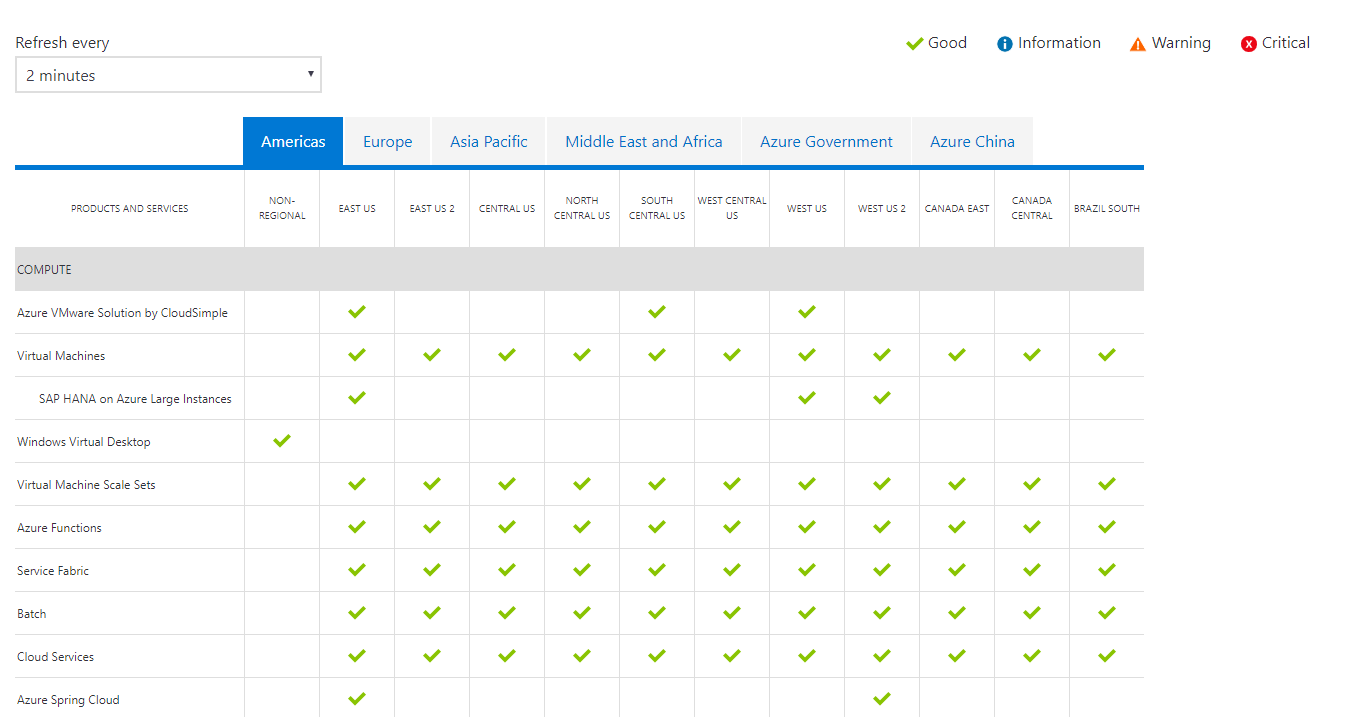Click the orange Warning triangle legend icon
The height and width of the screenshot is (717, 1348).
(x=1137, y=44)
